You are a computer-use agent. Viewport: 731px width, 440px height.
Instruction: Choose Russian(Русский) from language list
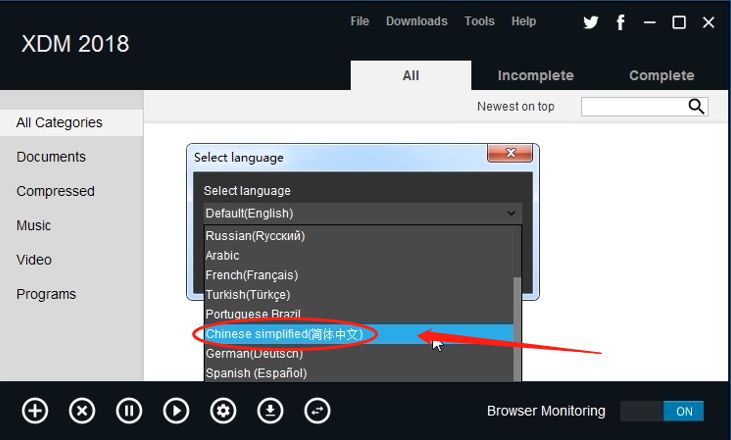359,236
